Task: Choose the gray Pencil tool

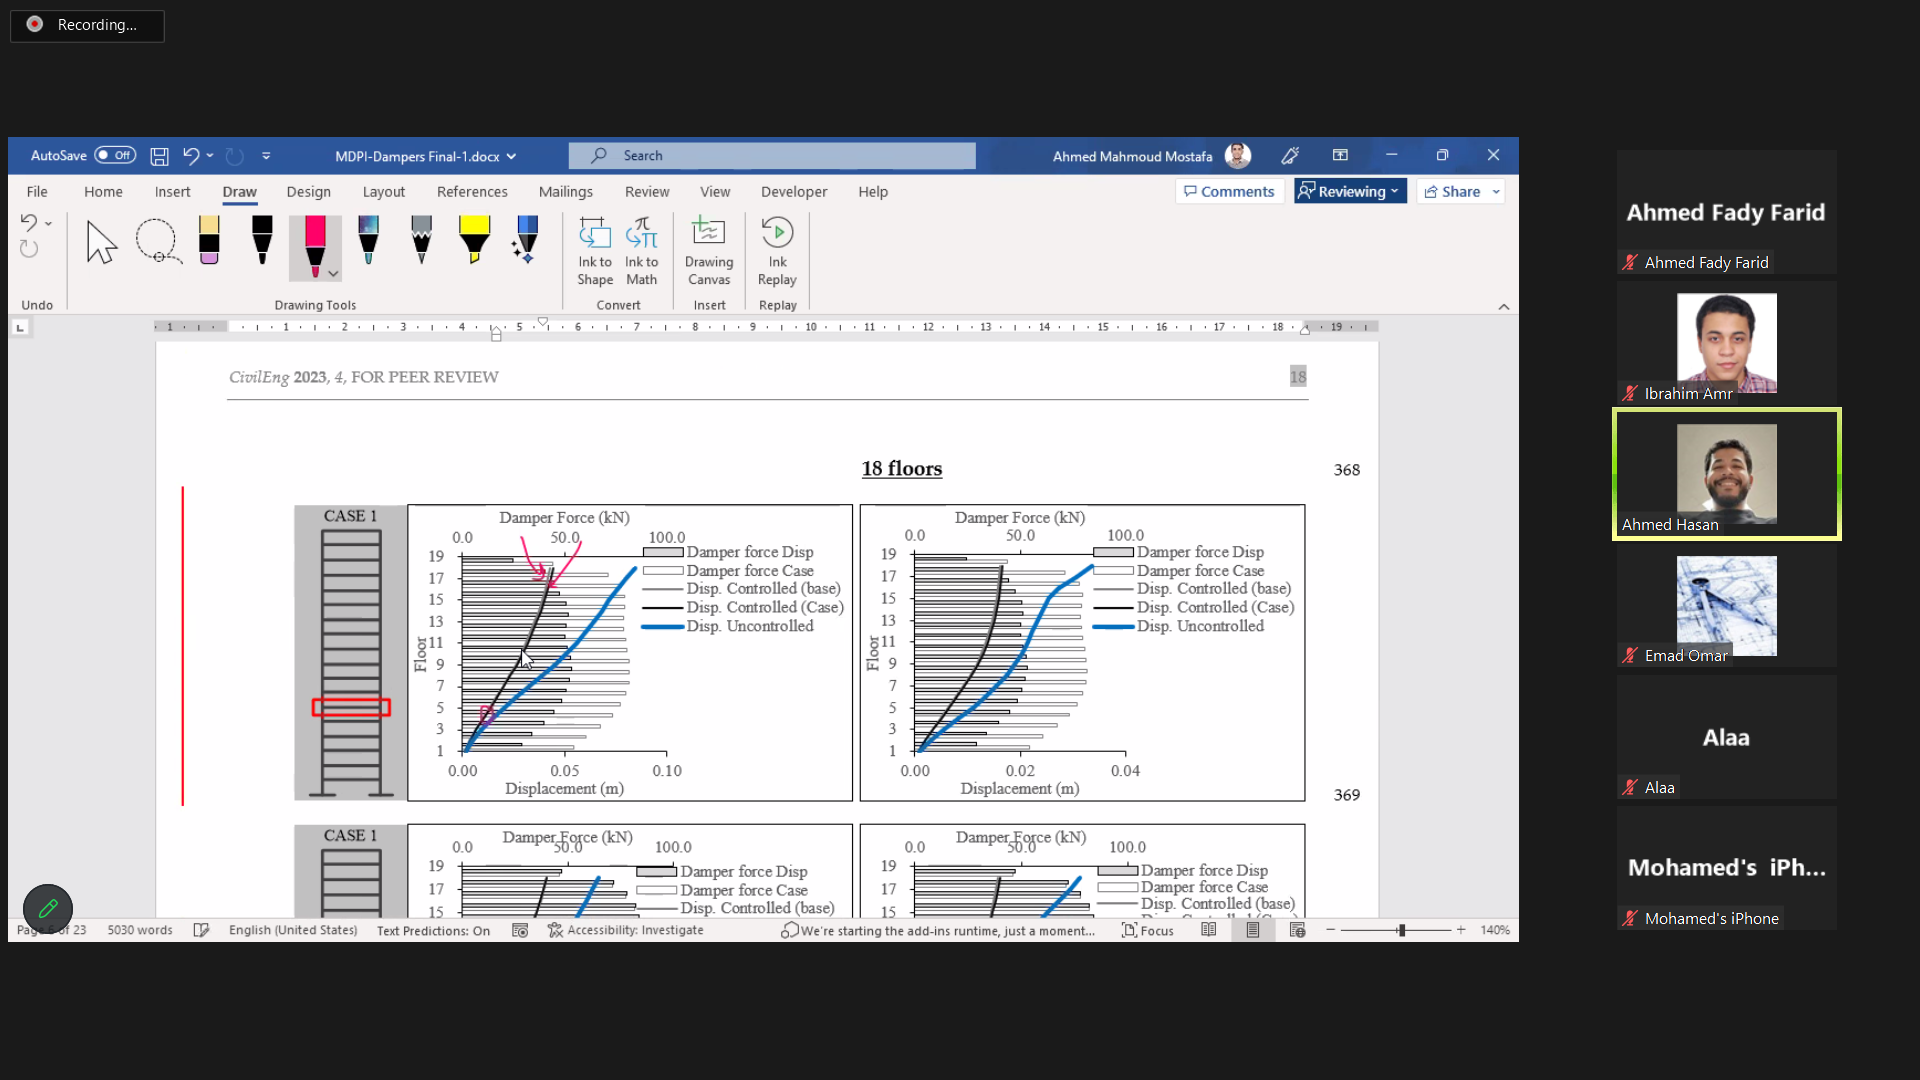Action: pyautogui.click(x=421, y=241)
